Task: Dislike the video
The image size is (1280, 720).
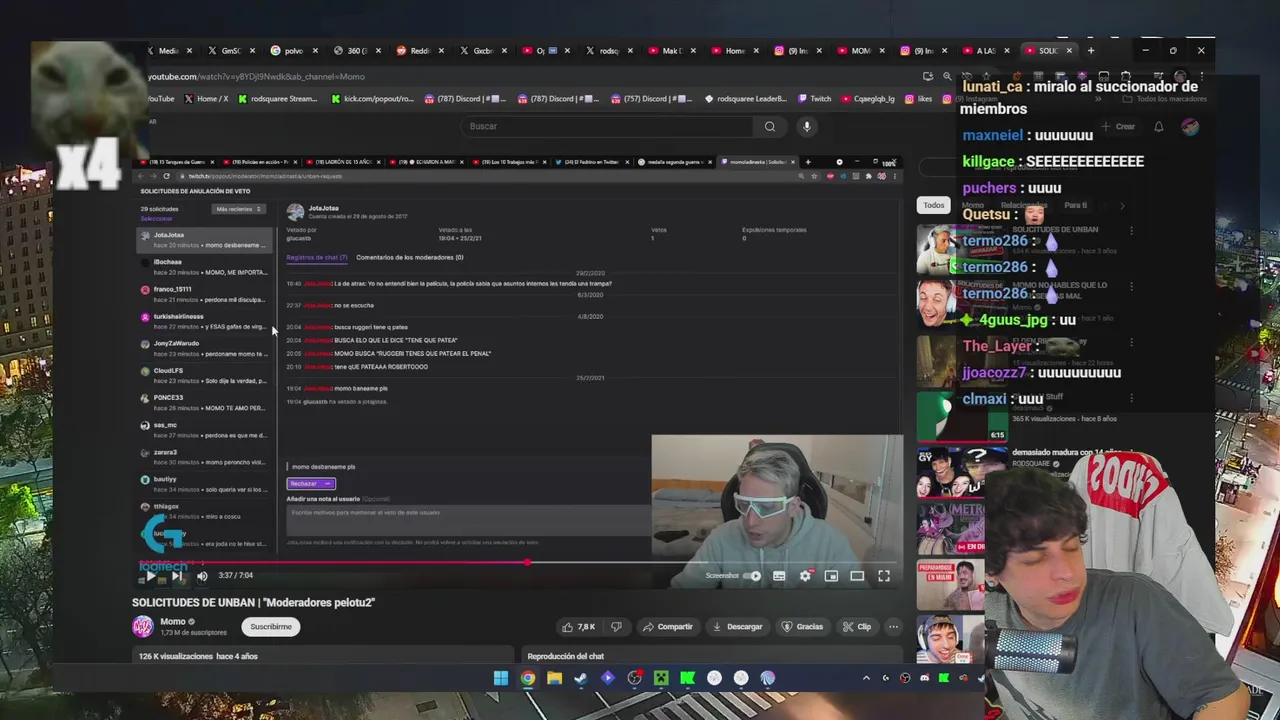Action: point(616,627)
